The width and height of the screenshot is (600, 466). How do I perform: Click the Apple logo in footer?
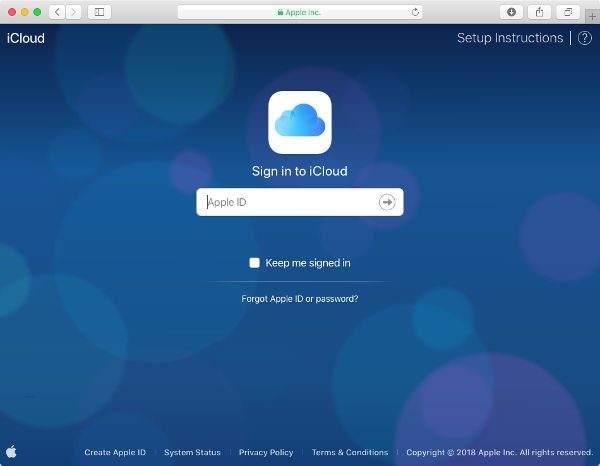11,451
